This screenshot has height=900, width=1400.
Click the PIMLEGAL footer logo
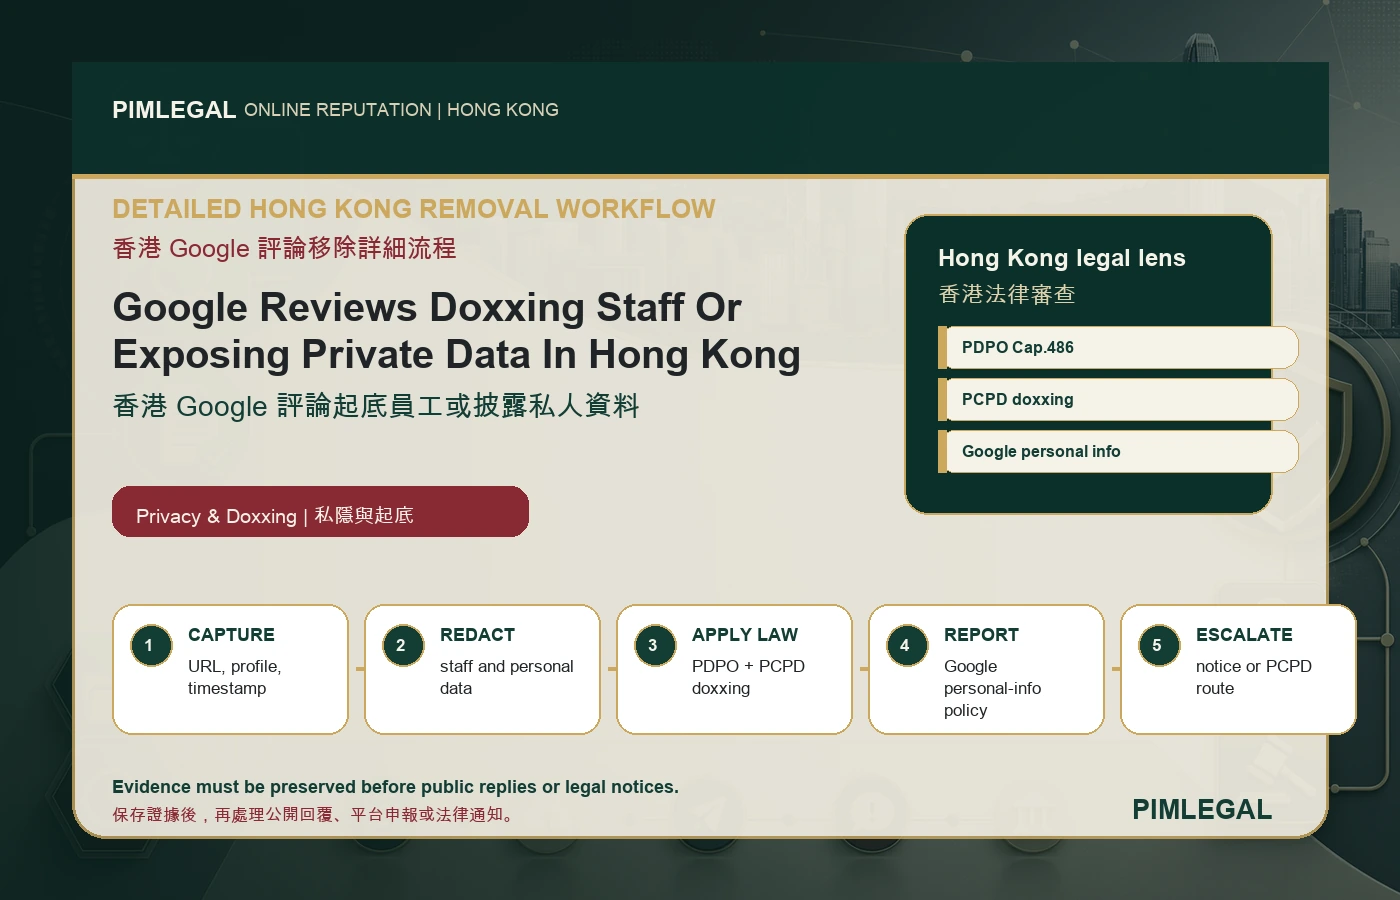tap(1202, 809)
